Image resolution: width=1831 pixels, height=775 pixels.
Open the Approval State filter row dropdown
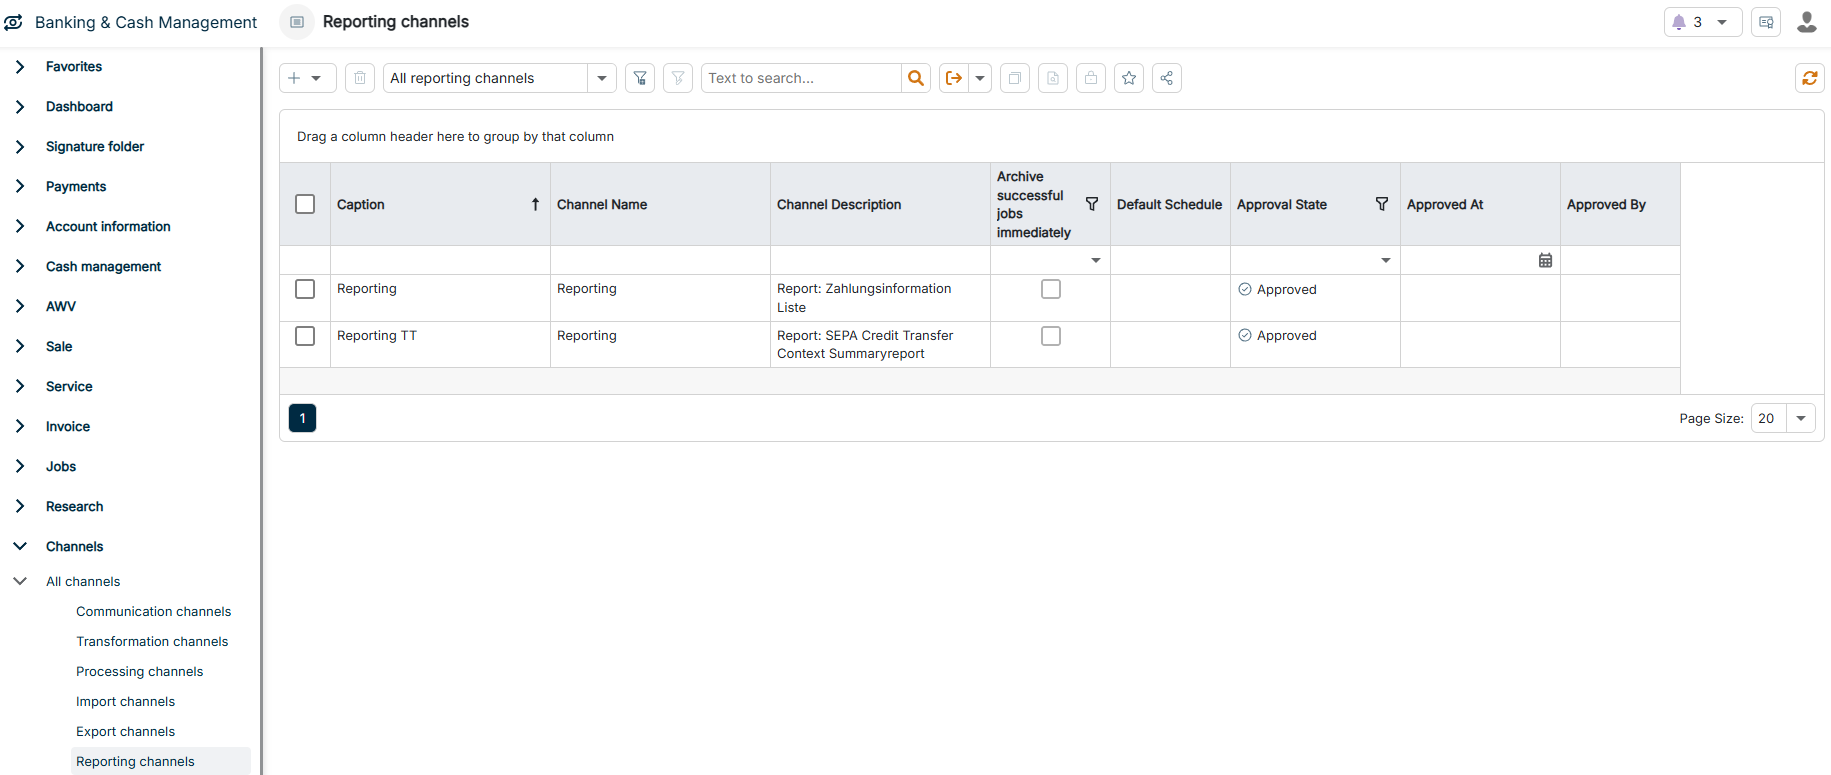[1386, 260]
